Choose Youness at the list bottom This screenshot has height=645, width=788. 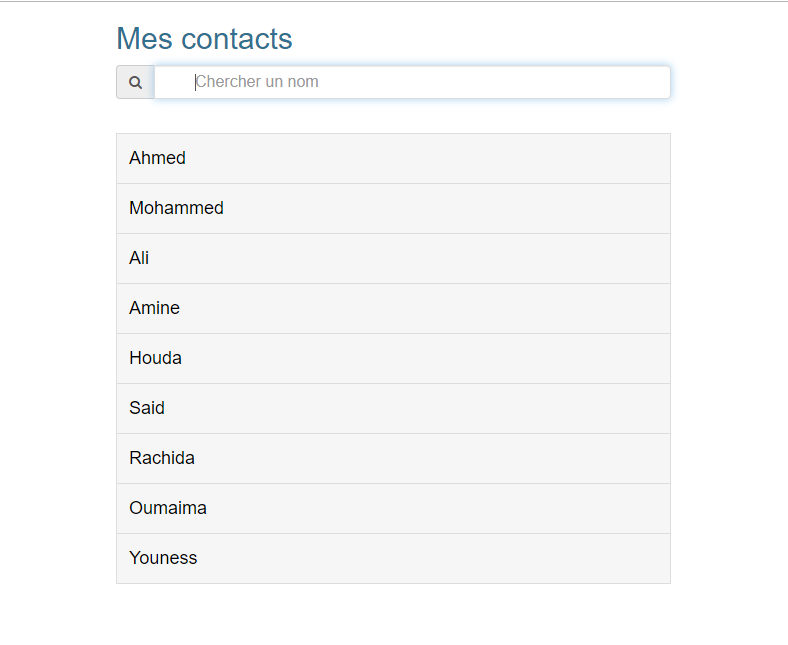pyautogui.click(x=393, y=558)
